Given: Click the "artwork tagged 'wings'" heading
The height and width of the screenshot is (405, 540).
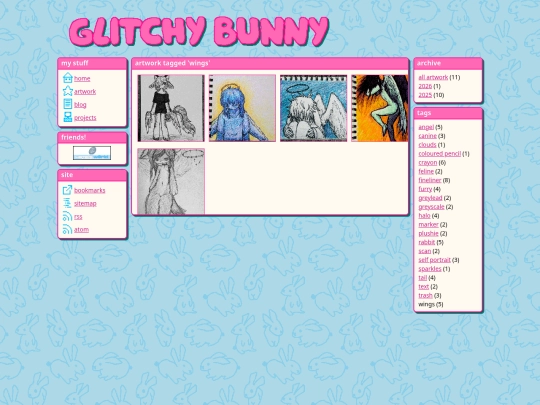Looking at the screenshot, I should pos(173,63).
